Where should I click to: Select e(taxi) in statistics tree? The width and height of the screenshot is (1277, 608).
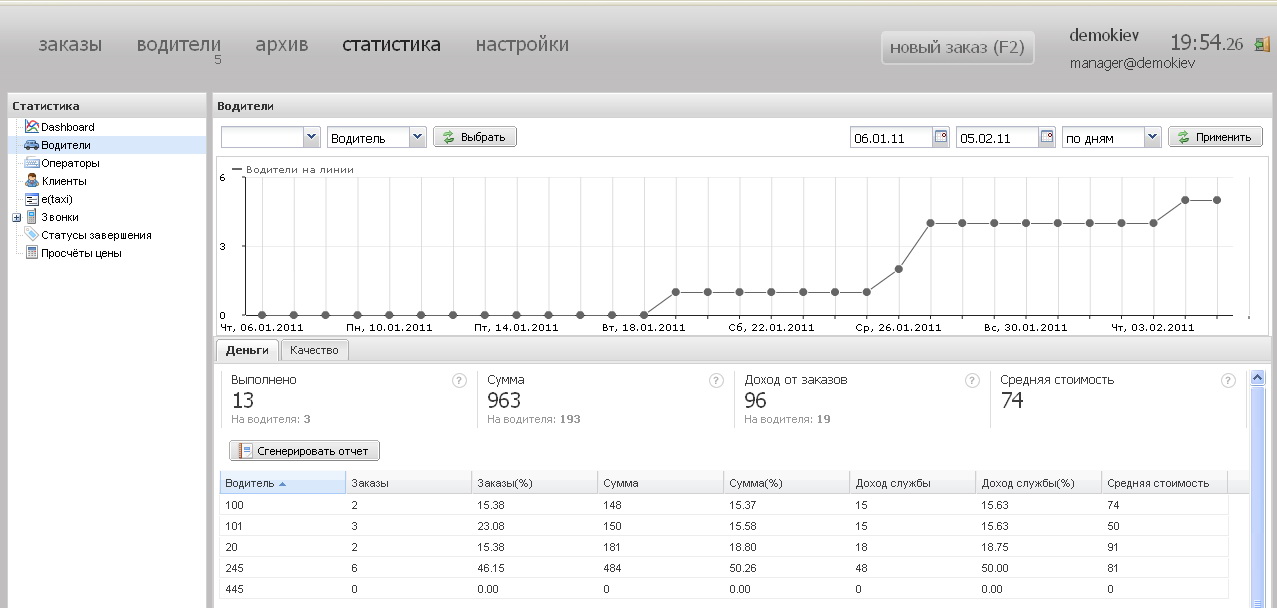pos(57,199)
